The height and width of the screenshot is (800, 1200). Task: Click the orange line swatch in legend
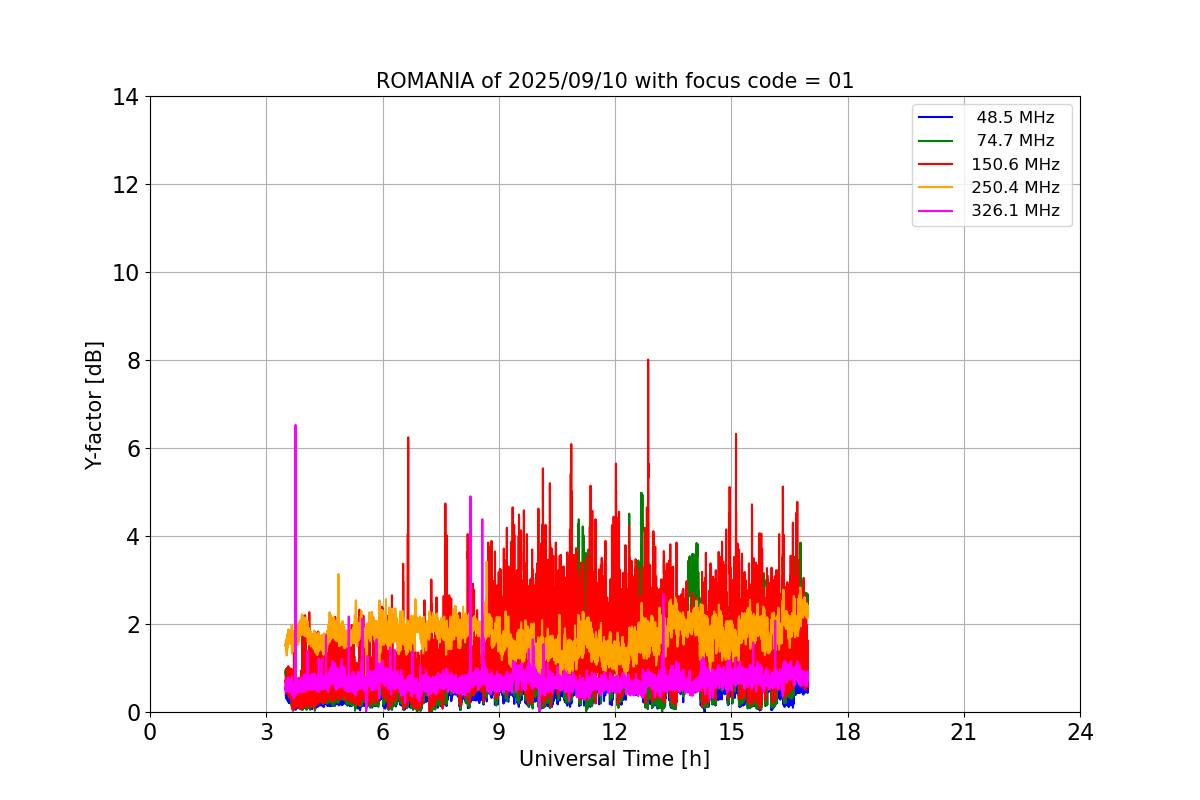[x=936, y=188]
